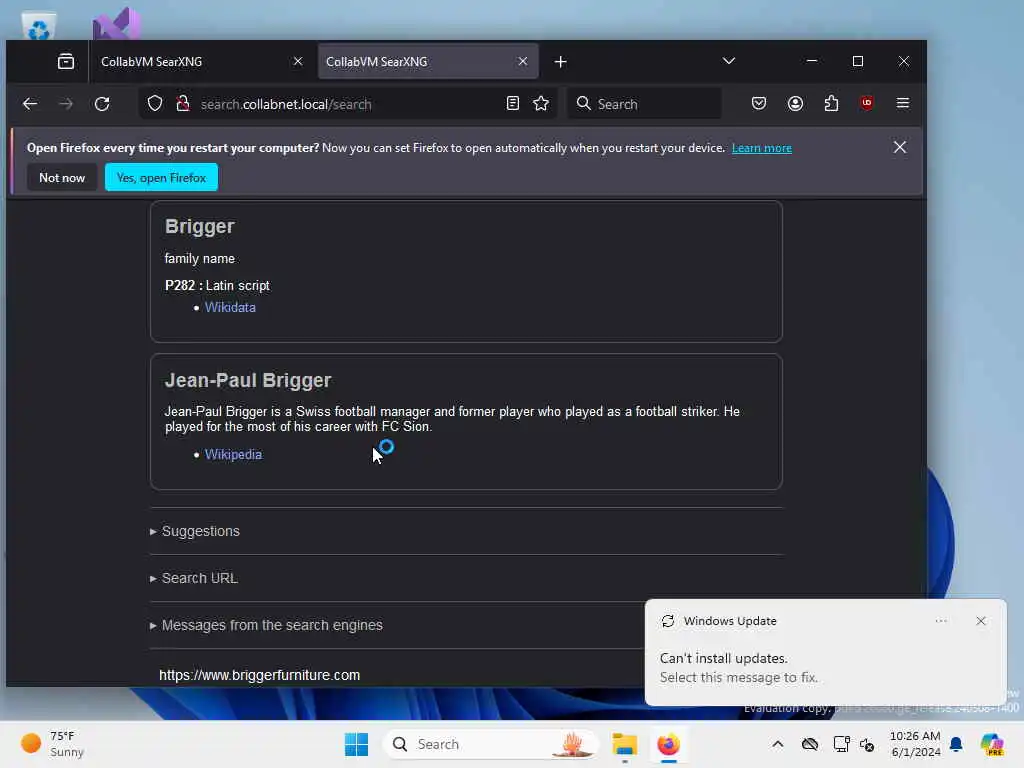Open the tracking protection shield icon
The height and width of the screenshot is (768, 1024).
coord(155,104)
